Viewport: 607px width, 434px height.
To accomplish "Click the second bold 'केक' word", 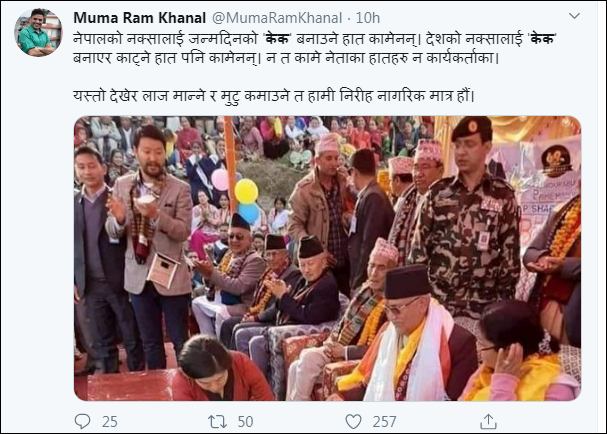I will (x=542, y=39).
